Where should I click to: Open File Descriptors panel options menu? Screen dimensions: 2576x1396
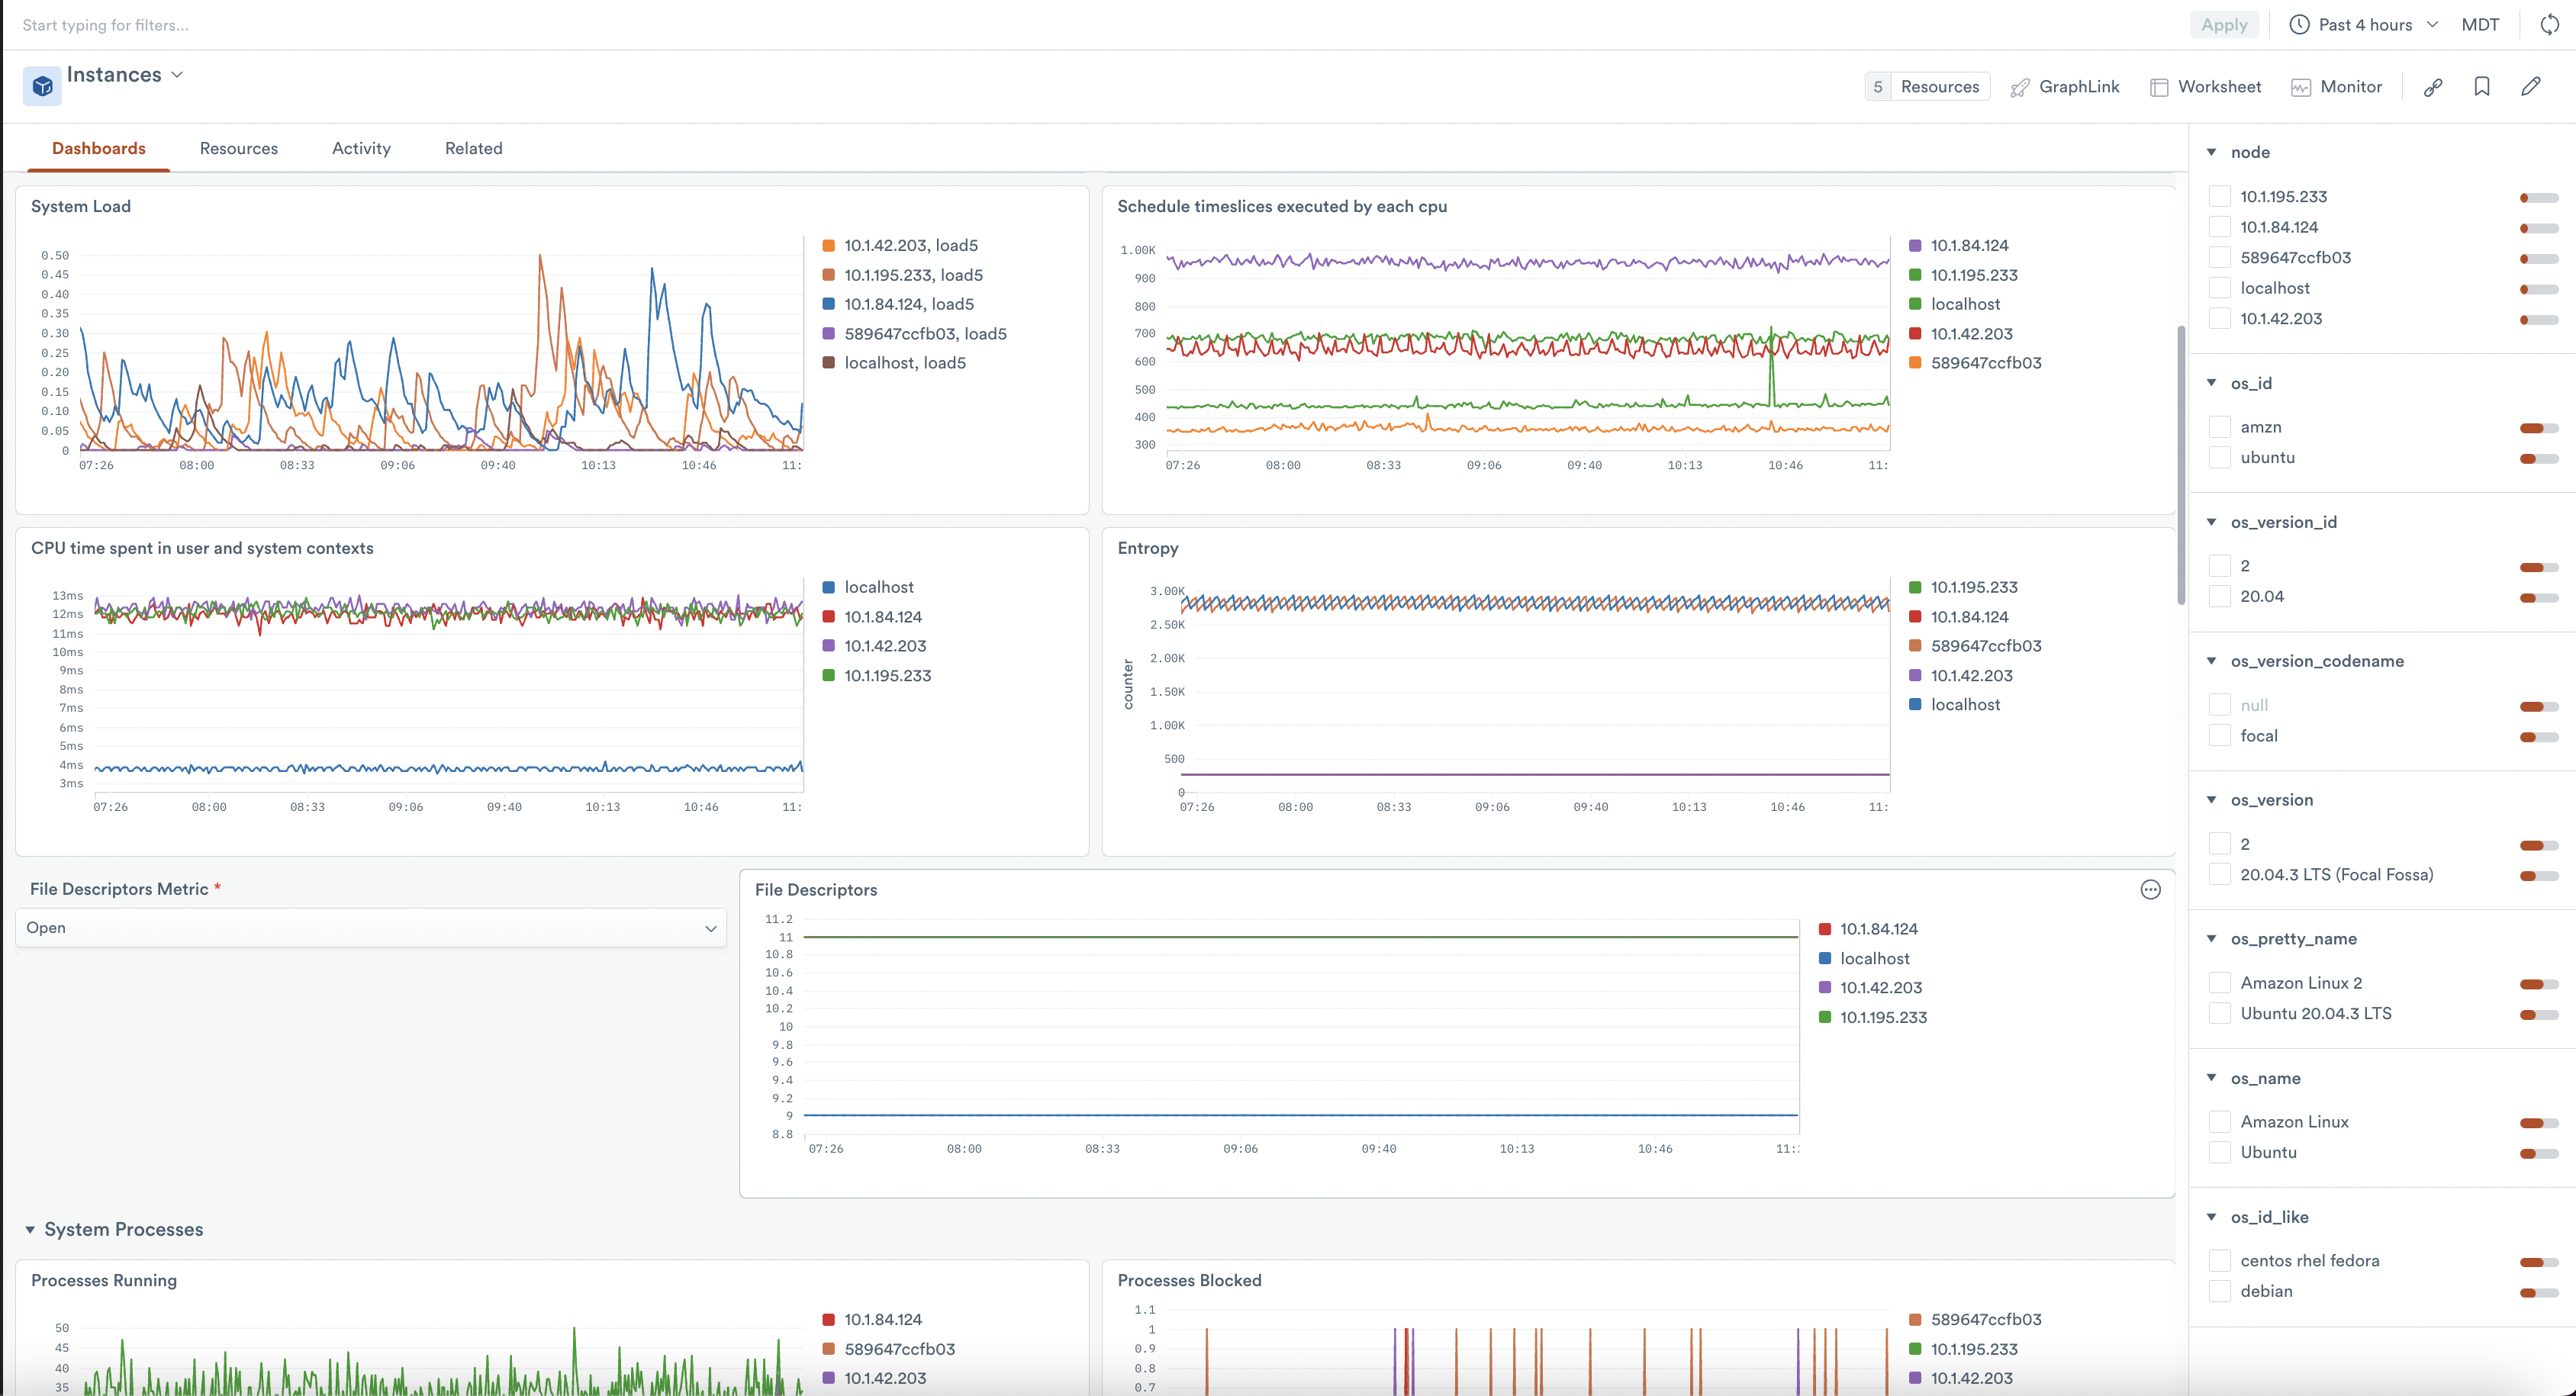[2150, 890]
